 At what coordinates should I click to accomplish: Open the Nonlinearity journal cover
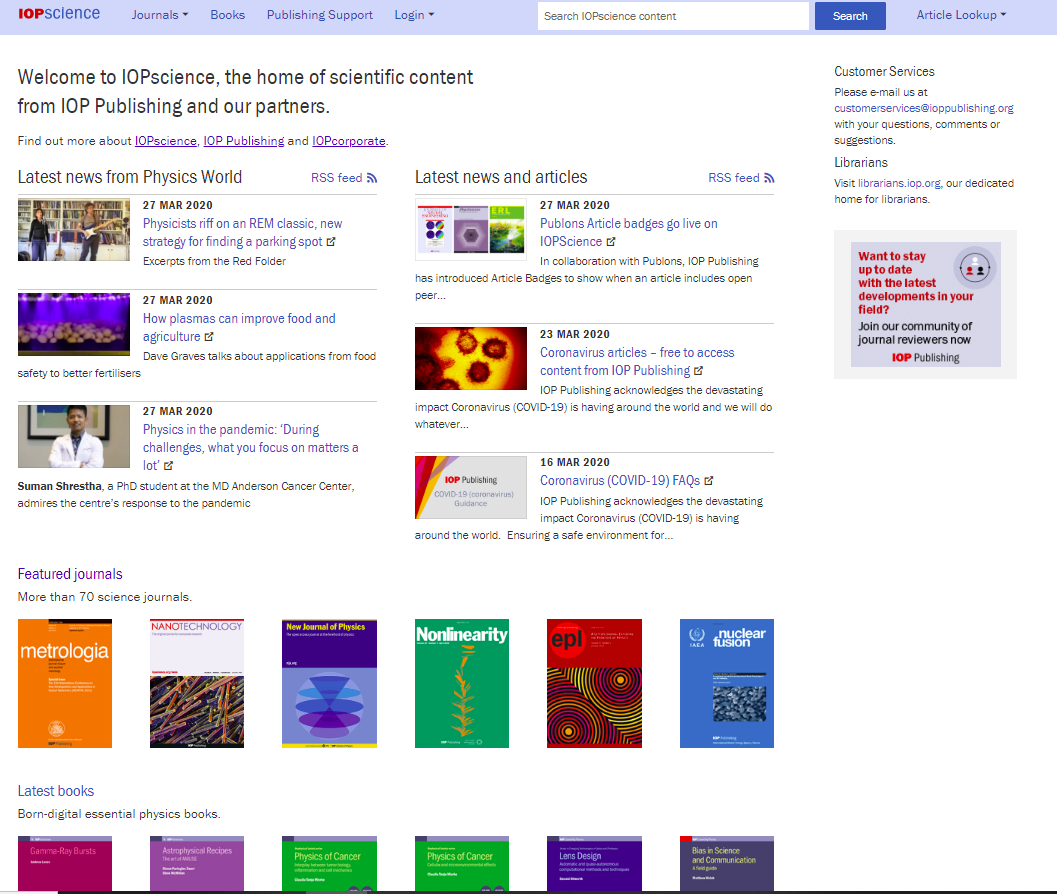tap(462, 684)
